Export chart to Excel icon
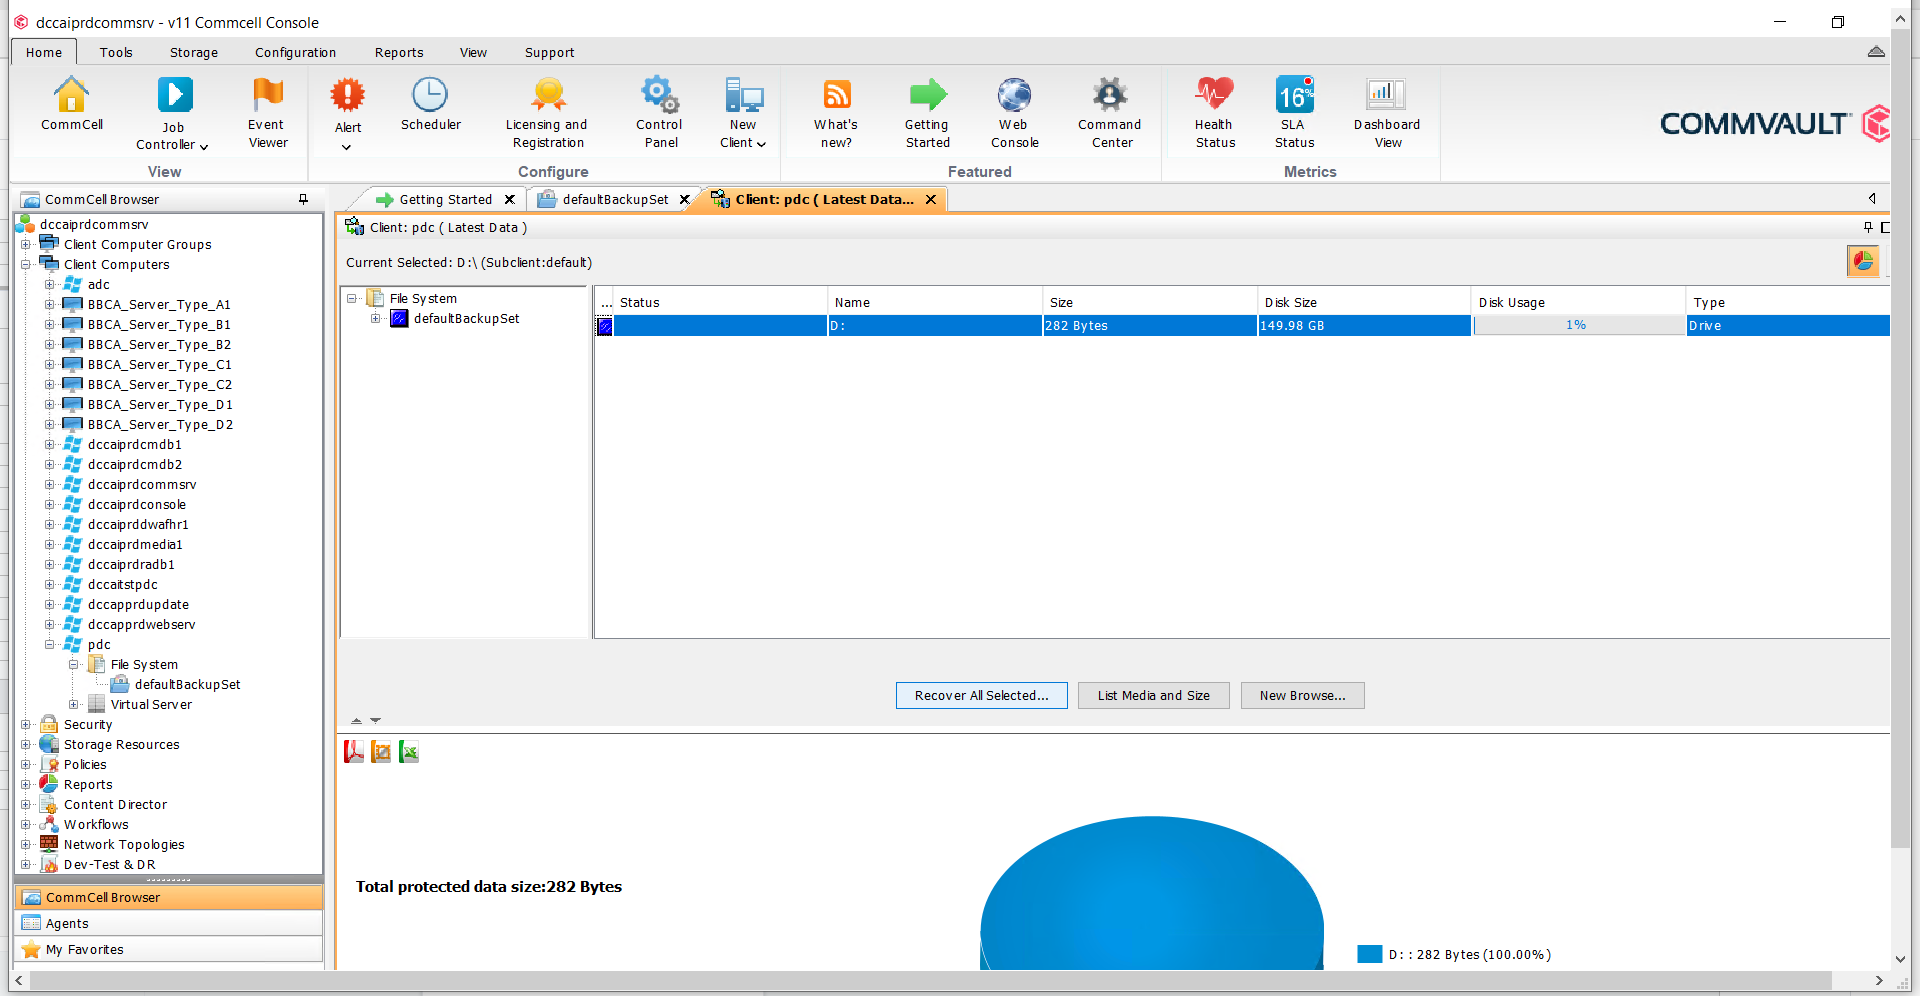 pos(409,752)
